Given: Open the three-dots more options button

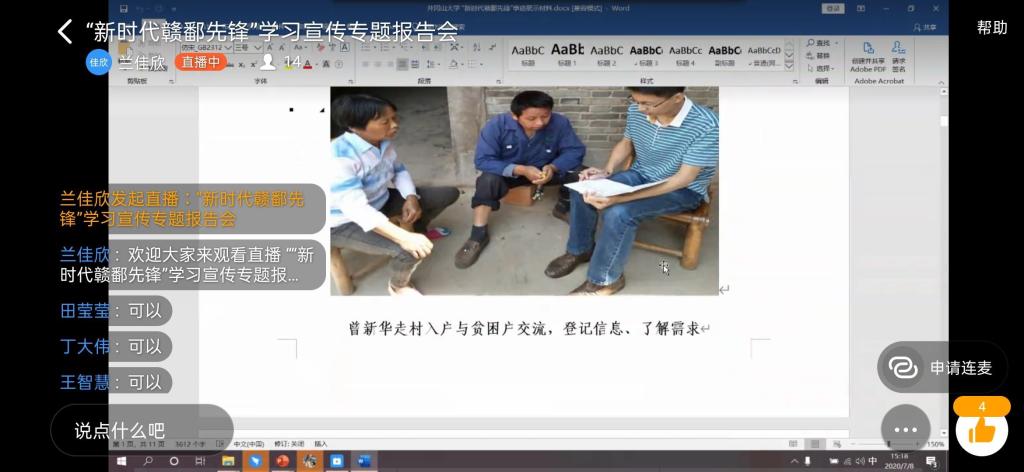Looking at the screenshot, I should pyautogui.click(x=905, y=429).
